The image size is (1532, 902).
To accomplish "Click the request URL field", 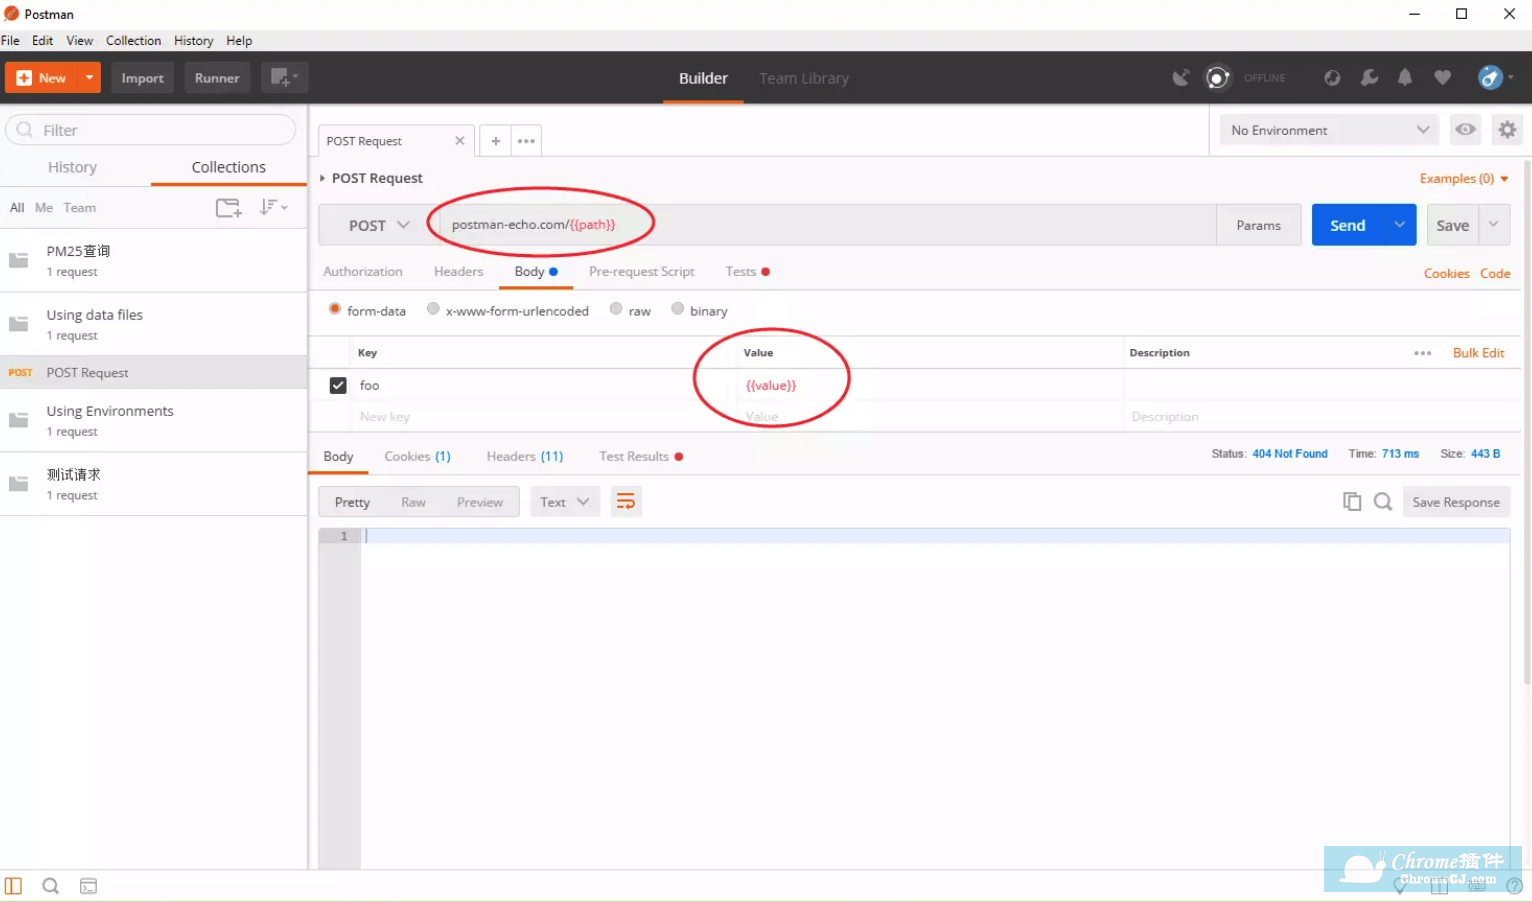I will (826, 225).
